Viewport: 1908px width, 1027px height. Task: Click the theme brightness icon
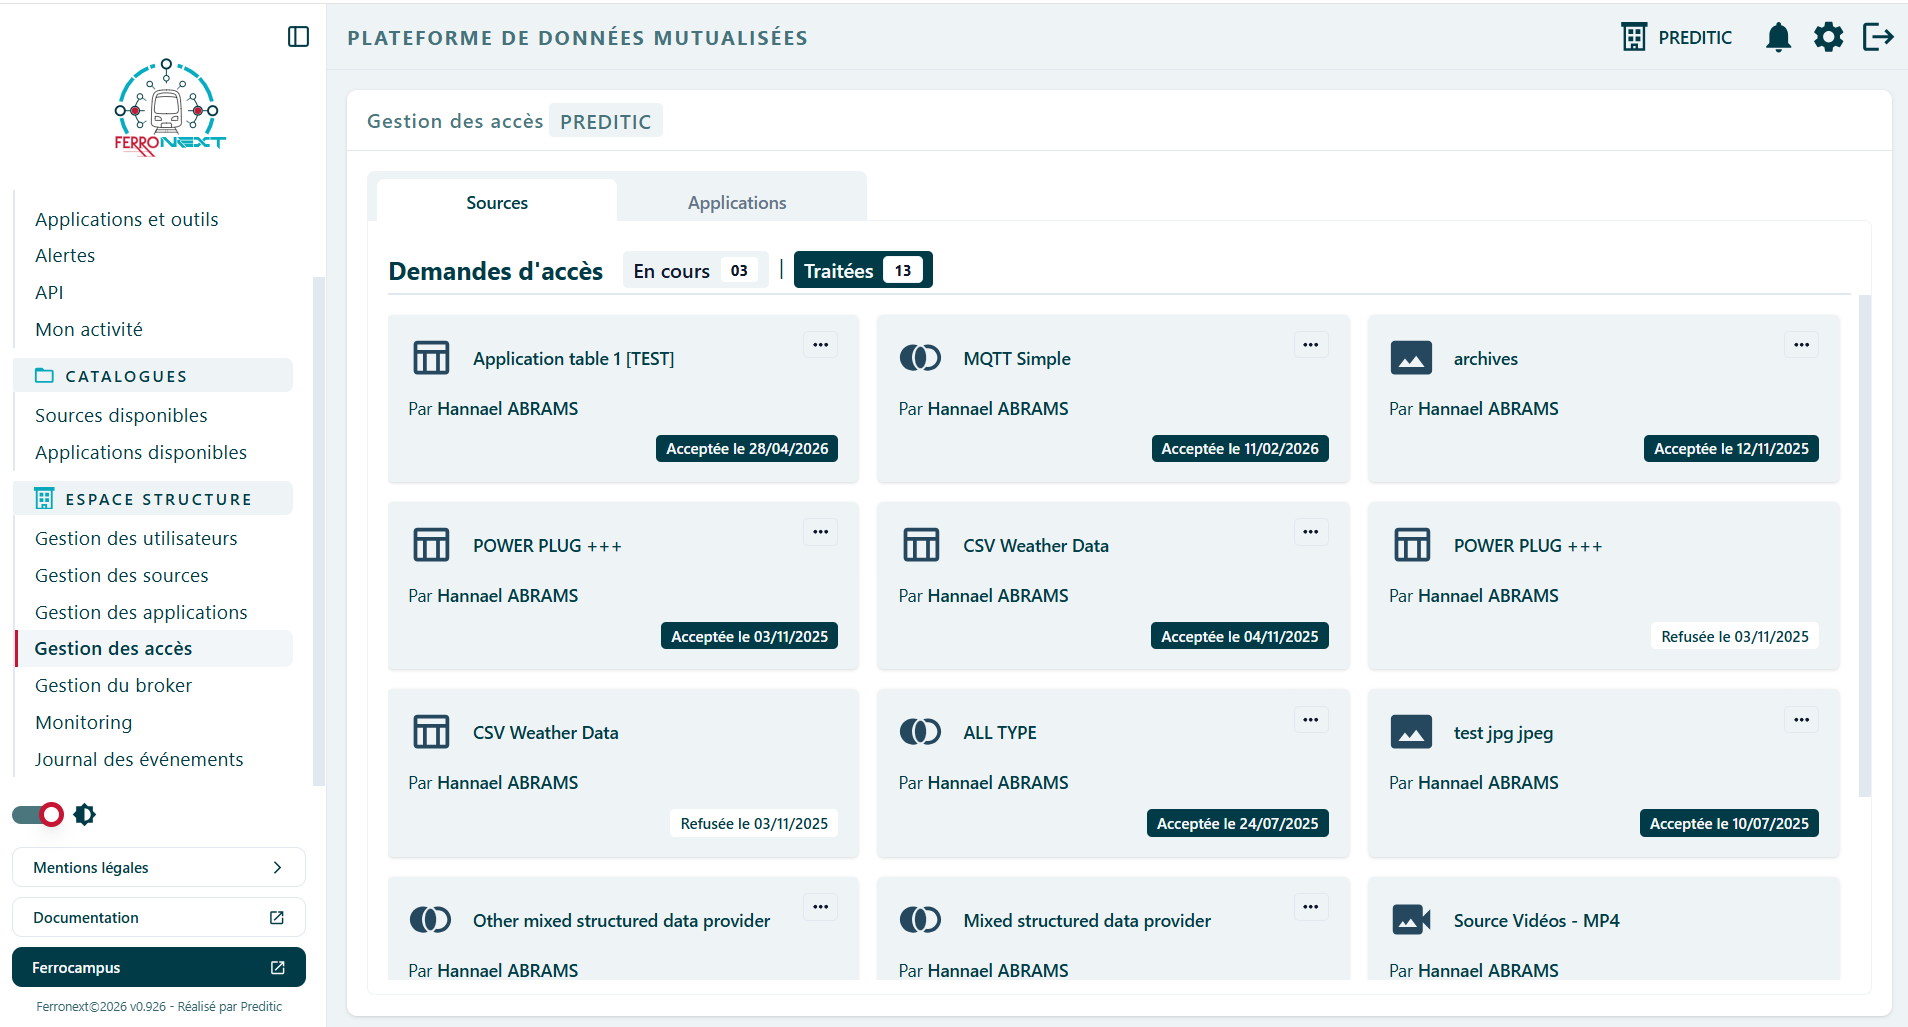(x=85, y=814)
